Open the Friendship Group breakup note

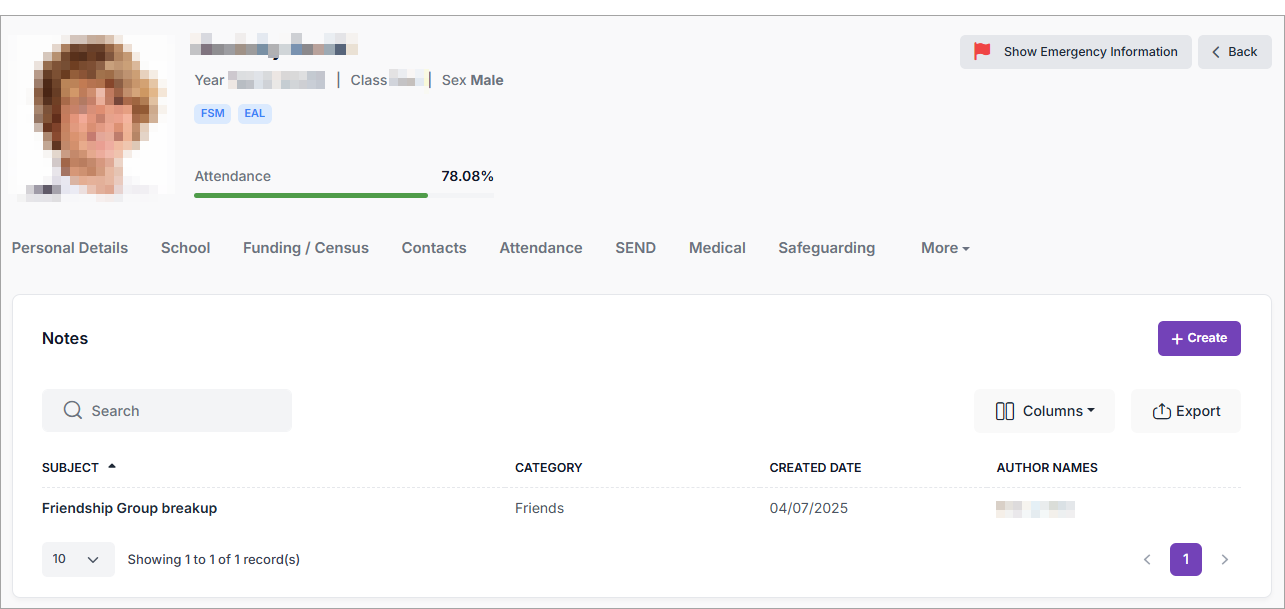[129, 508]
